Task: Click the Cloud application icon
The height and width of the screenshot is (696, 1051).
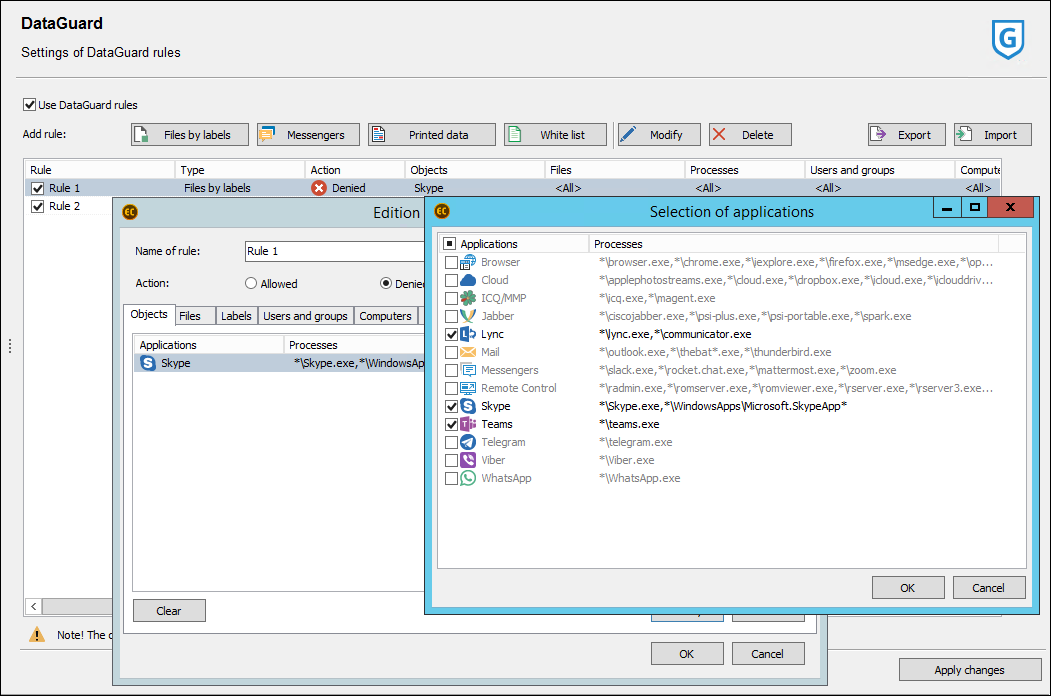Action: pyautogui.click(x=468, y=280)
